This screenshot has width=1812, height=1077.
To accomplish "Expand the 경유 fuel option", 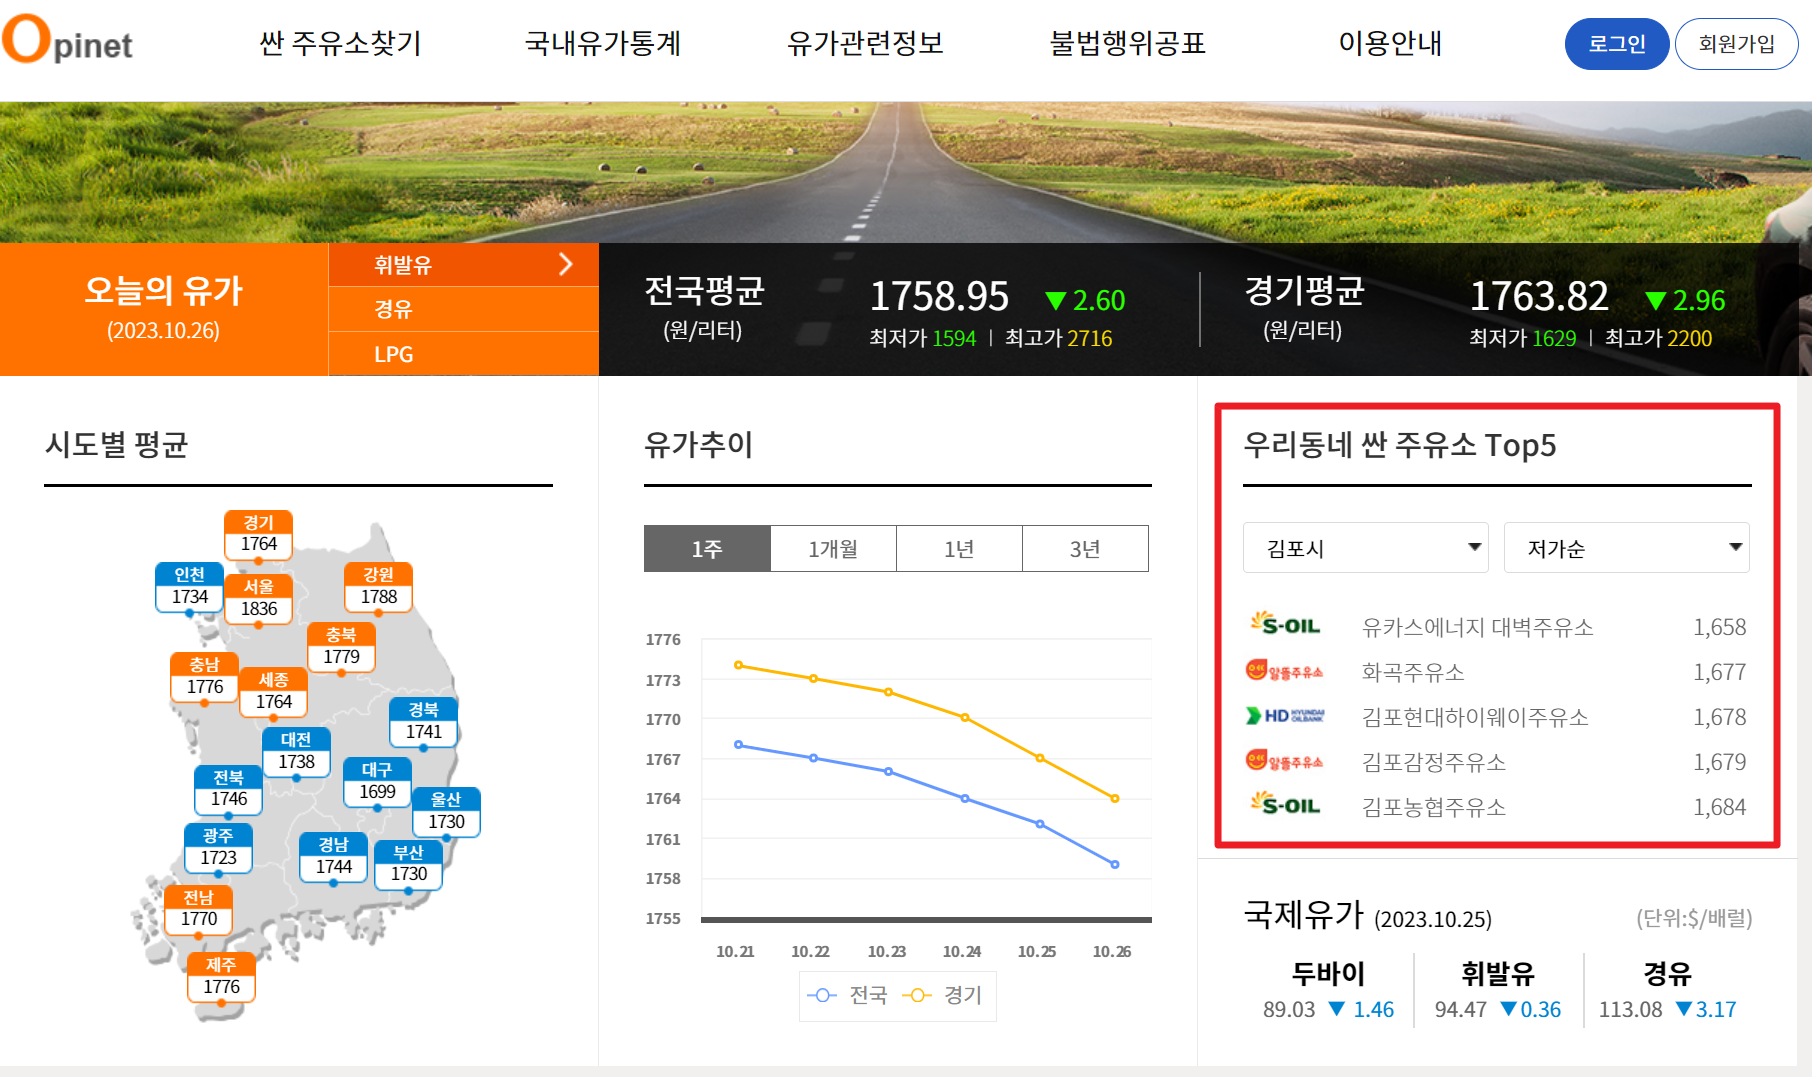I will point(394,309).
